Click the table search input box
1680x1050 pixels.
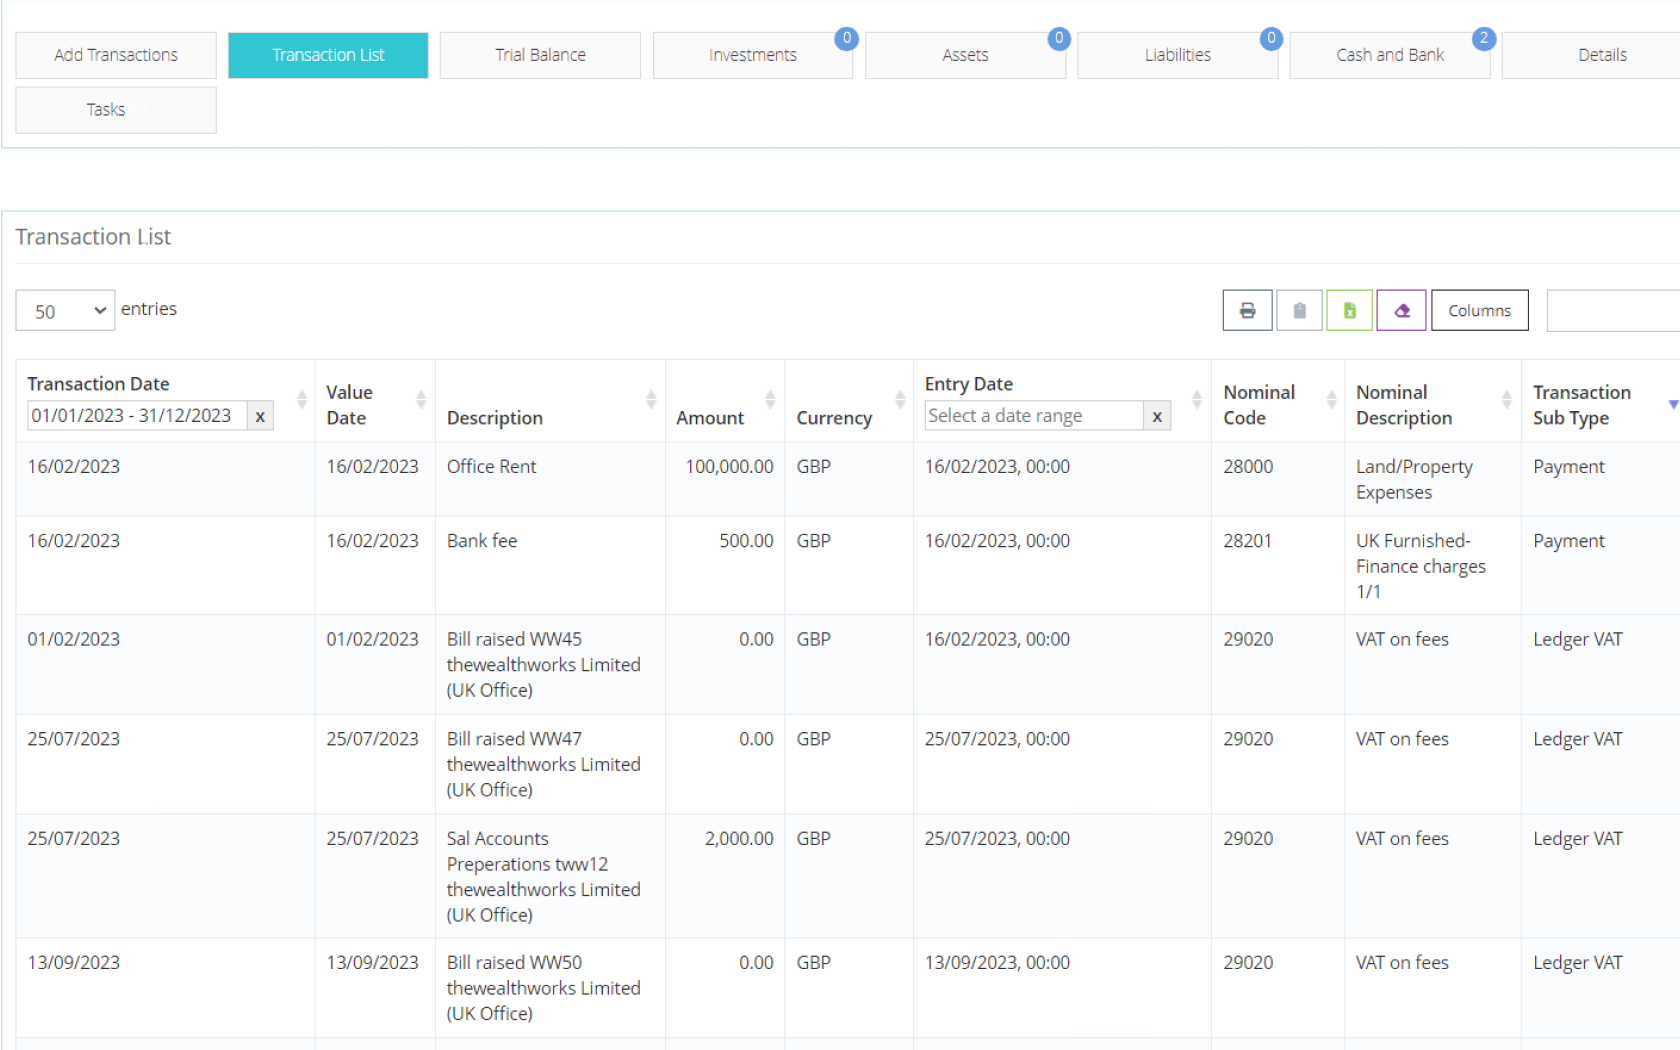(x=1612, y=311)
